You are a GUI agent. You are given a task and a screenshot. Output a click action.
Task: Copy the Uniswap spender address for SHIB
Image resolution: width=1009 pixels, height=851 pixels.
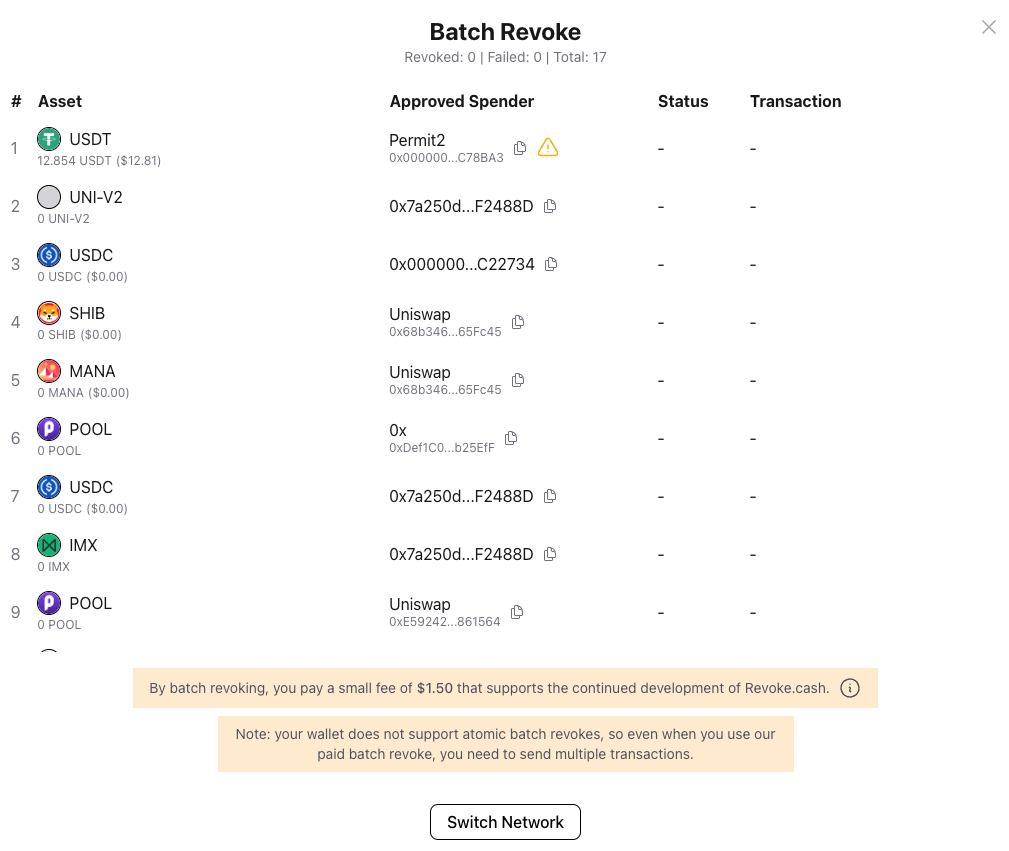pos(517,321)
